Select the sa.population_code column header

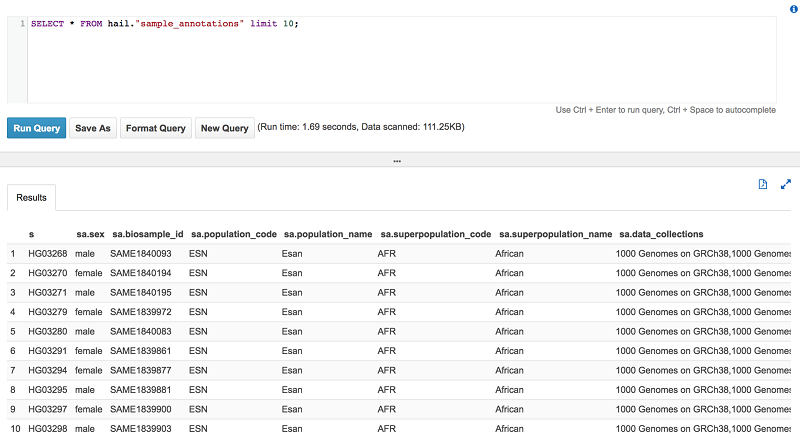pyautogui.click(x=232, y=234)
